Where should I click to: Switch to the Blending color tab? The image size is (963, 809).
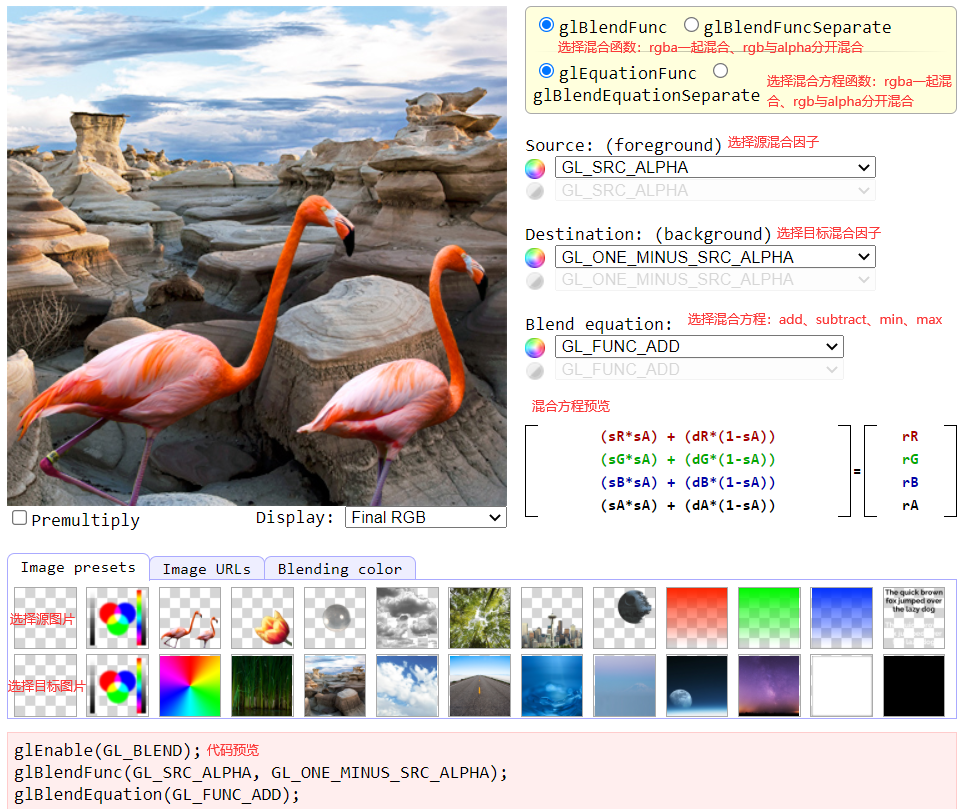click(x=340, y=567)
